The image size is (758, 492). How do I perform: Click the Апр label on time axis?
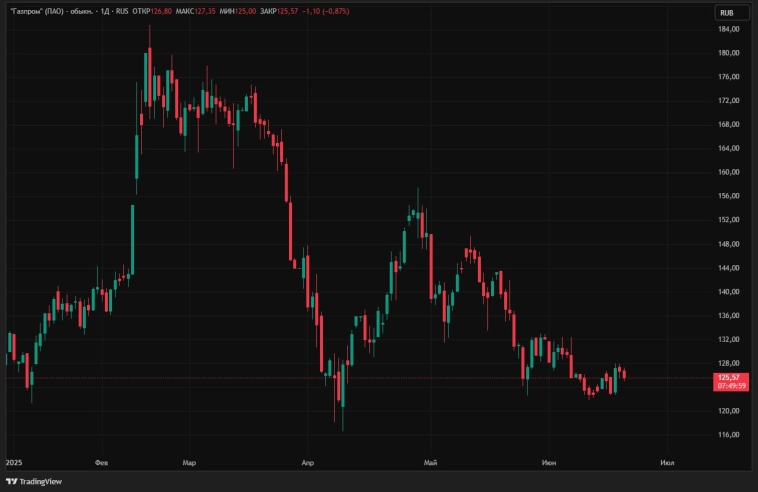(307, 463)
